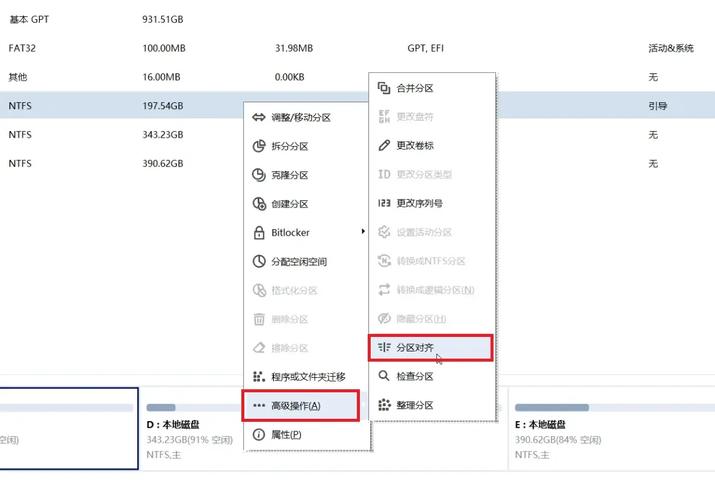Screen dimensions: 715x500
Task: Click the program/folder migration icon (程序或文件夹迁移)
Action: [x=259, y=376]
